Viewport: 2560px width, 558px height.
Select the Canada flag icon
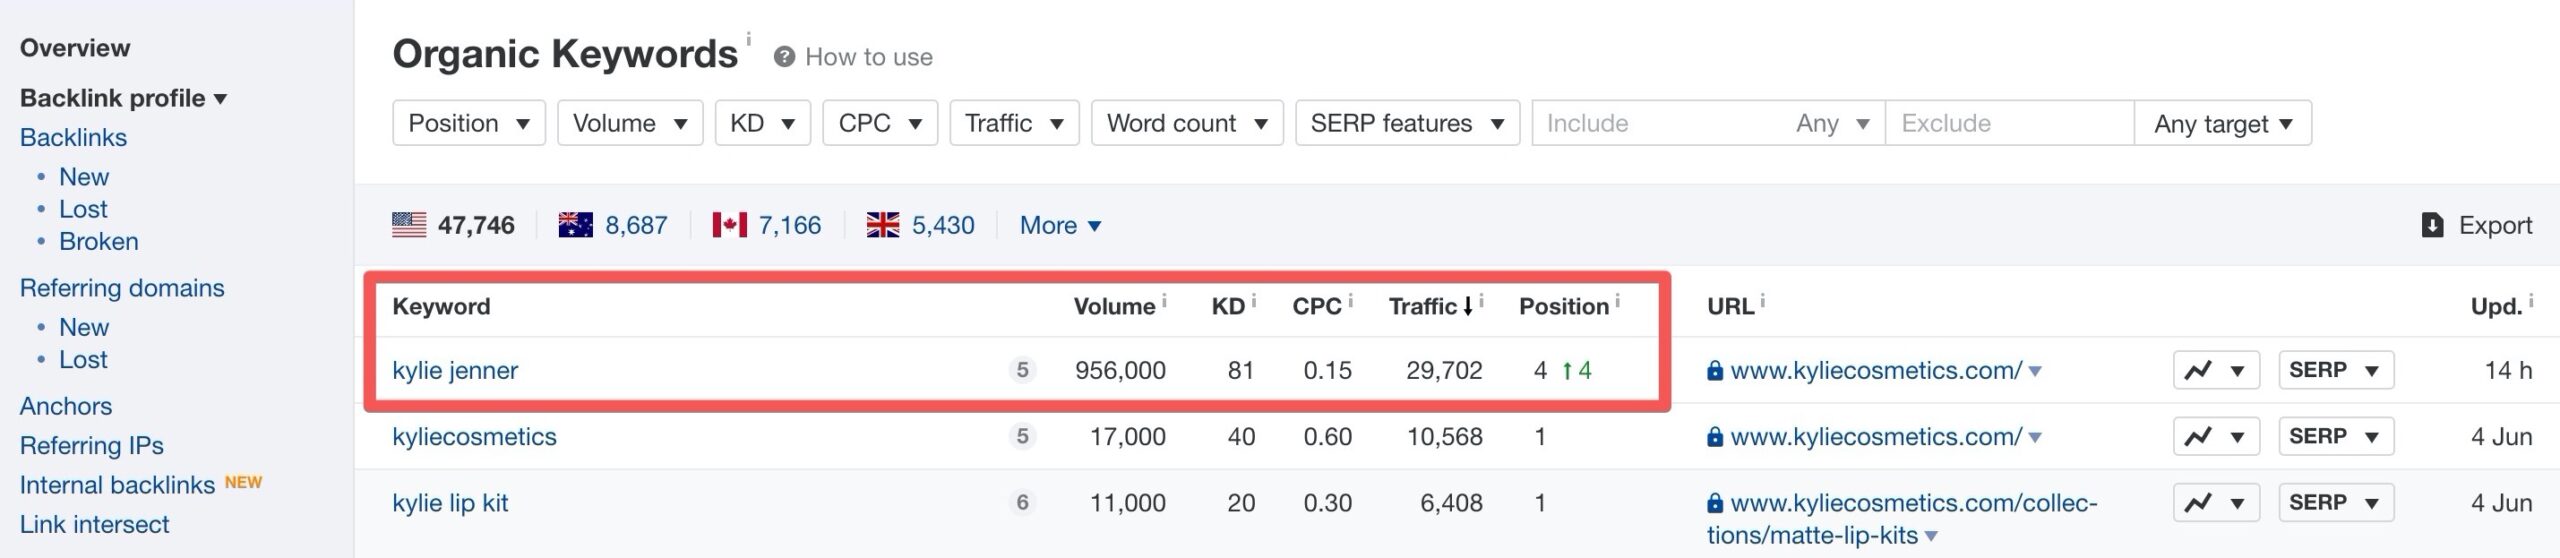click(x=730, y=225)
